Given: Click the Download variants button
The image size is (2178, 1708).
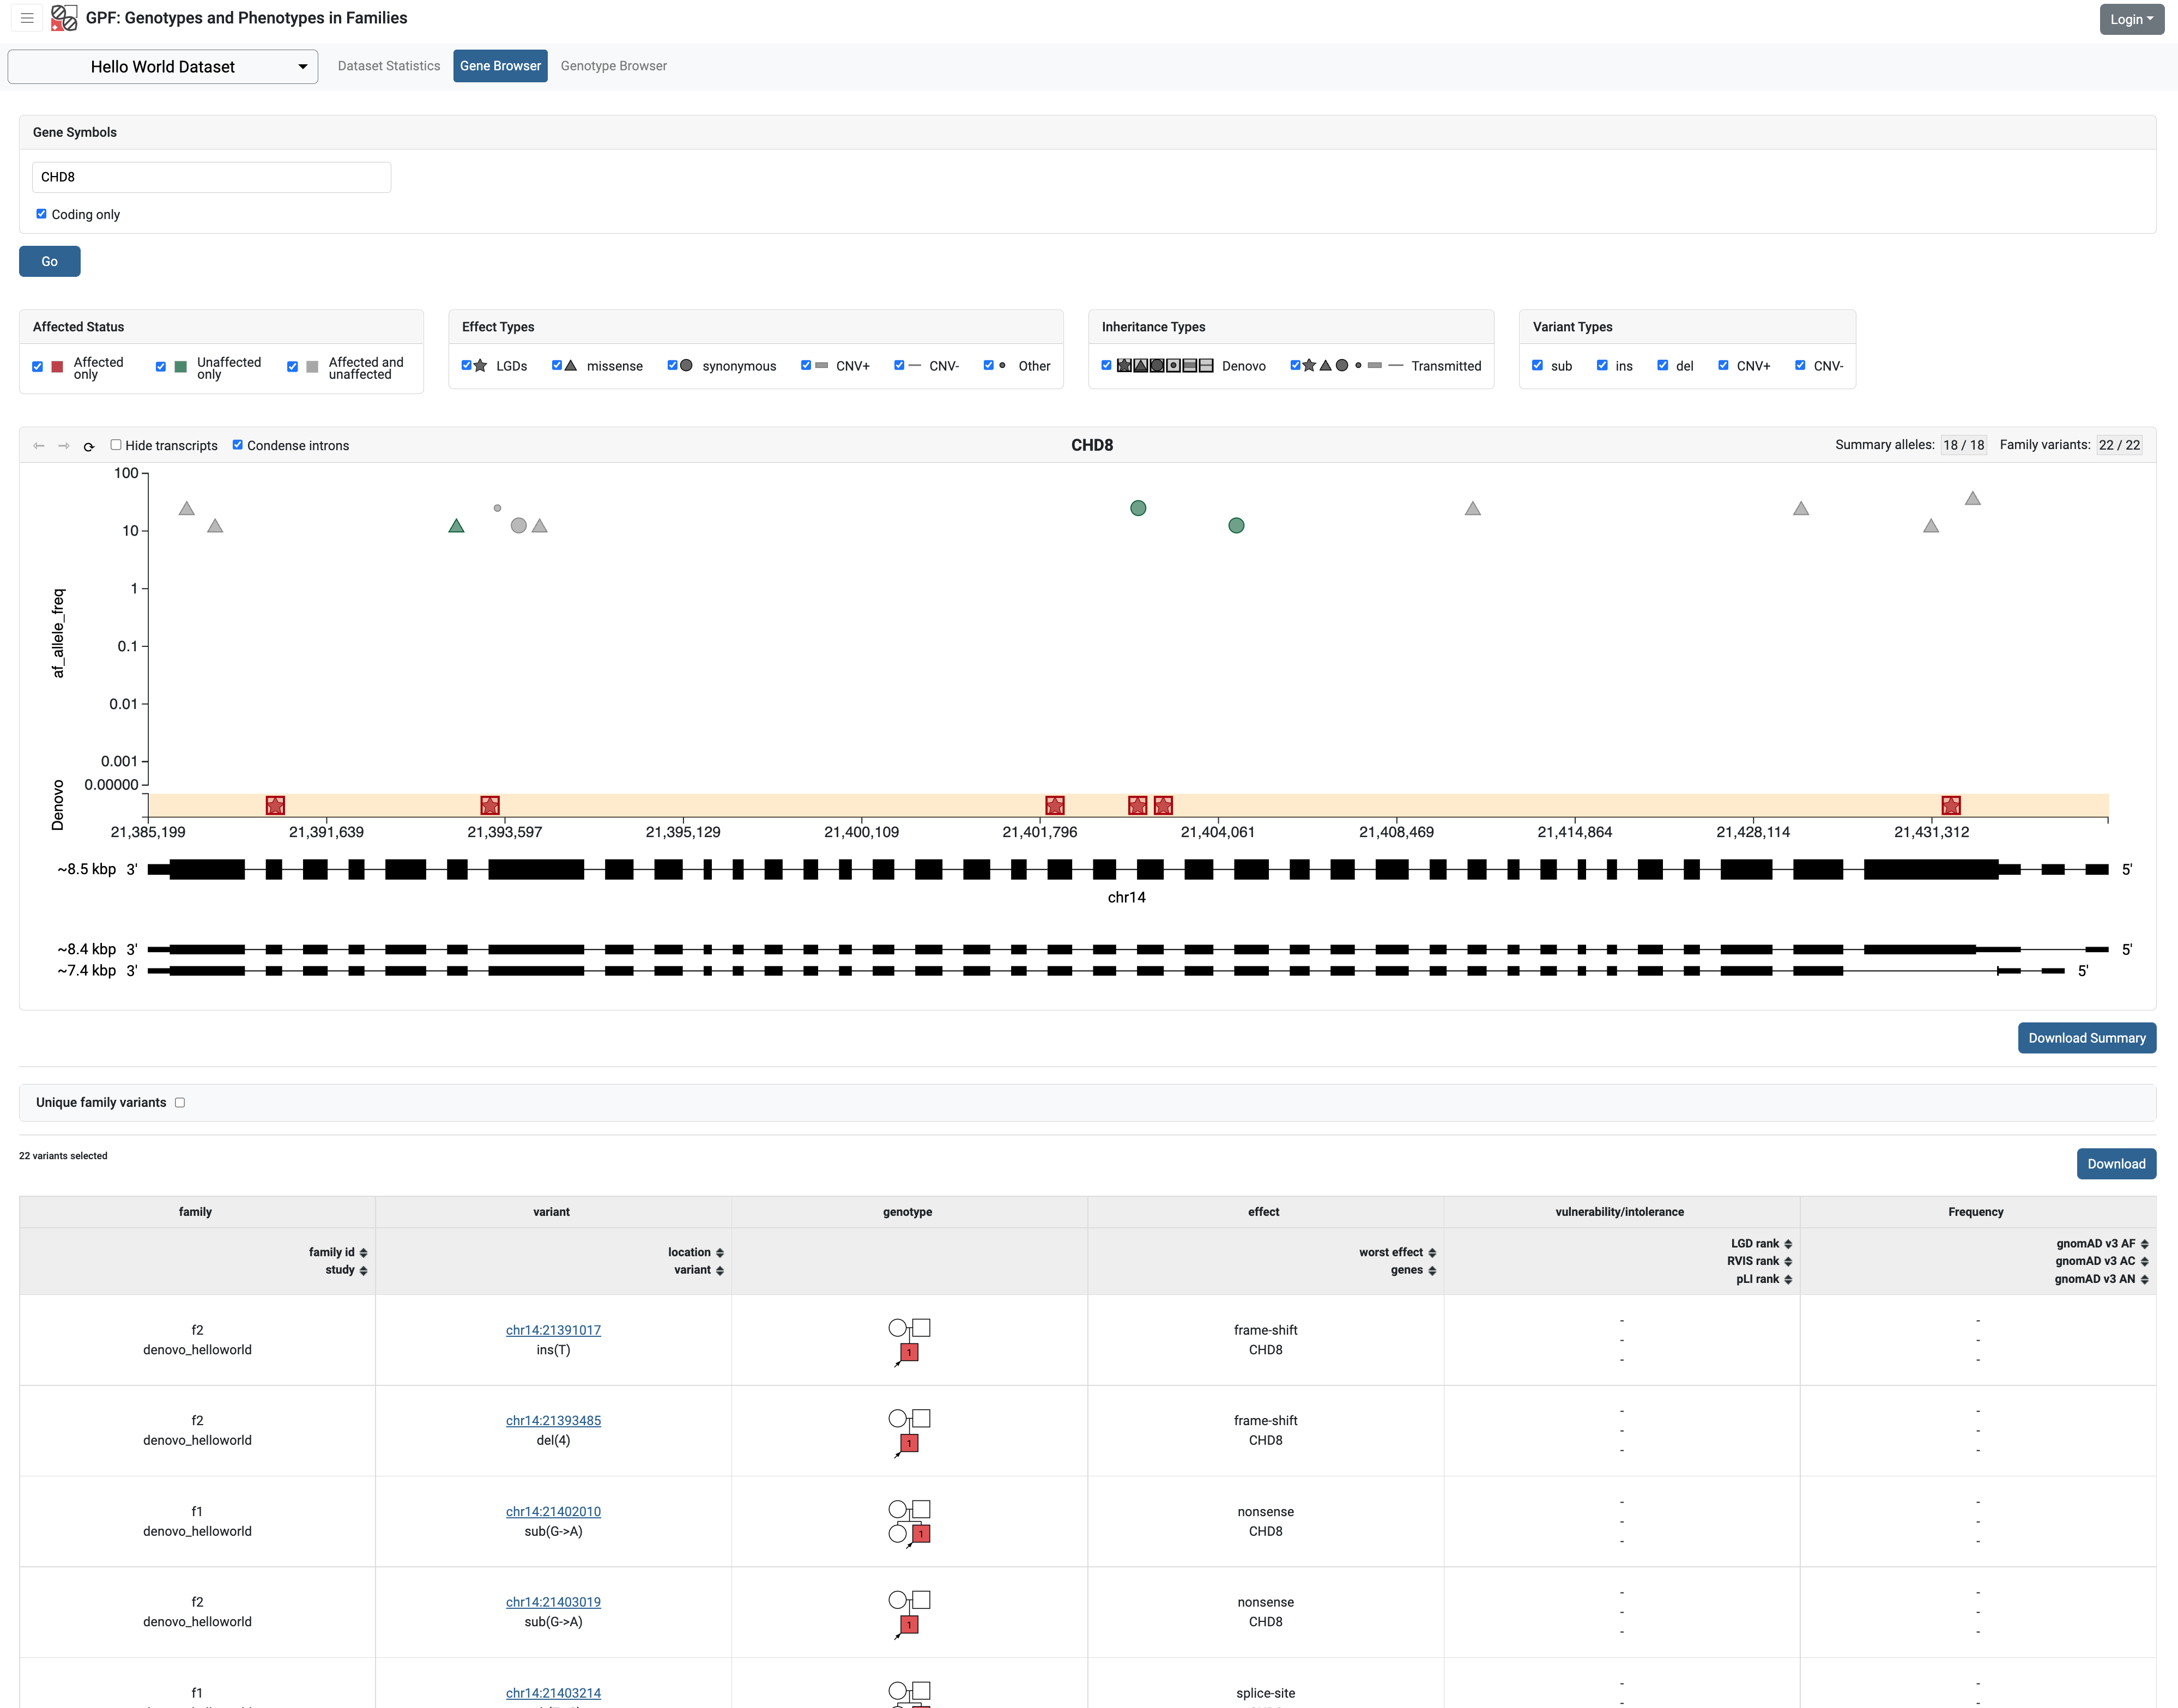Looking at the screenshot, I should (2116, 1164).
